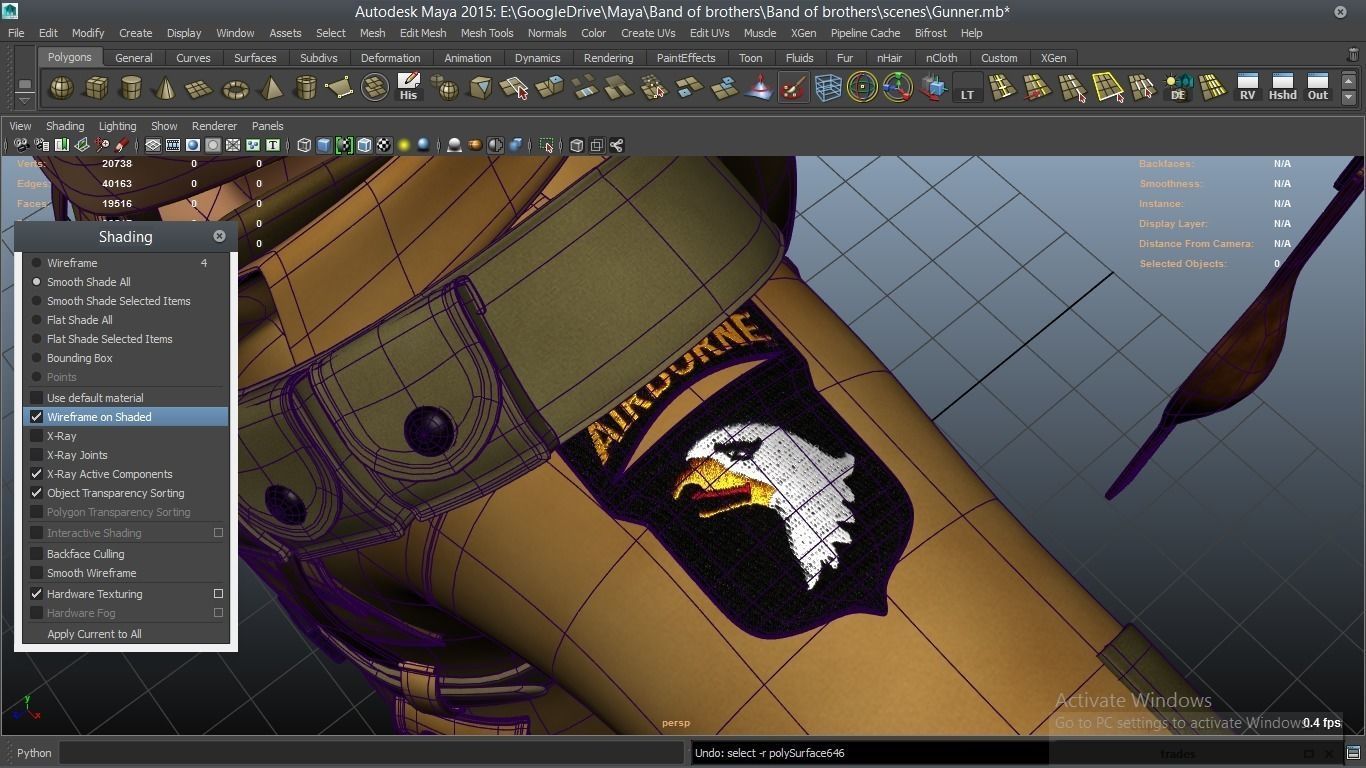Open the Edit Mesh menu
This screenshot has height=768, width=1366.
(x=423, y=33)
